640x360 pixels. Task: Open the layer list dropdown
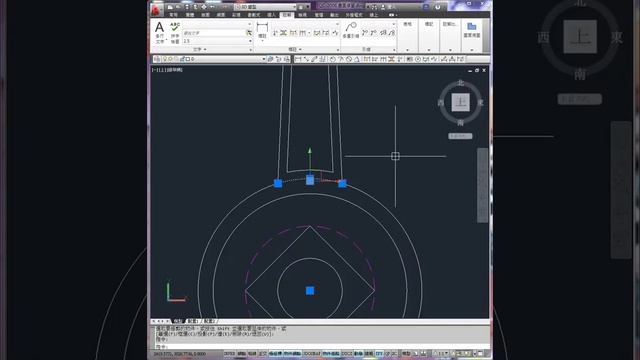[264, 59]
